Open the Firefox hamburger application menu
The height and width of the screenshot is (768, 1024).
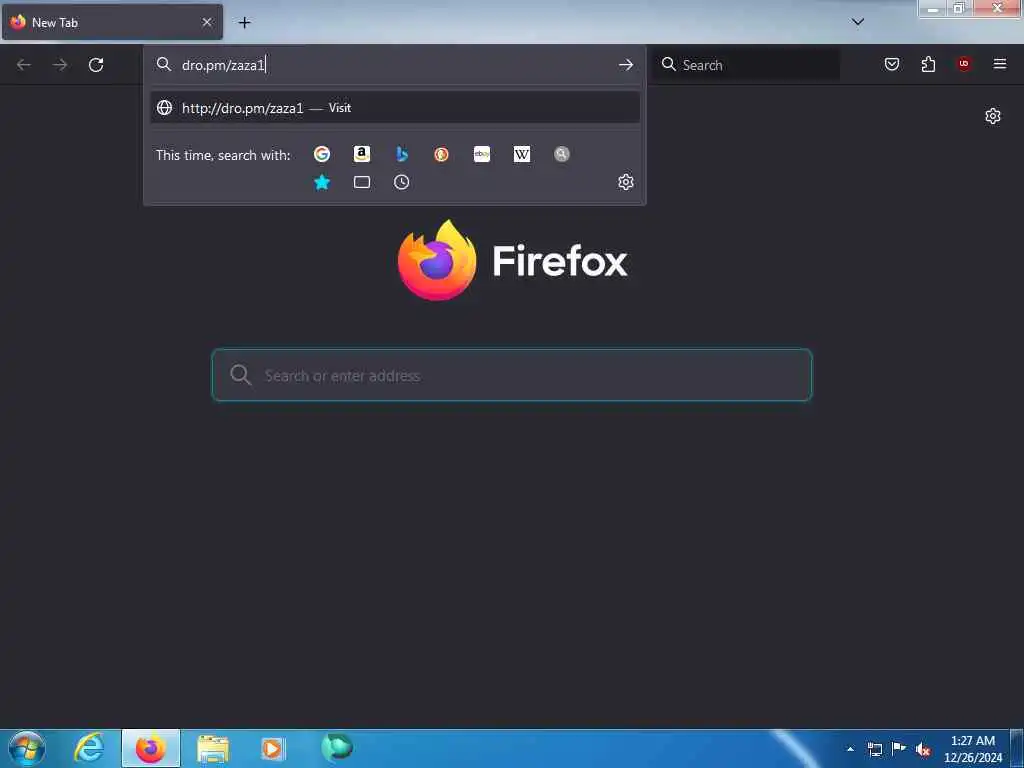1000,64
